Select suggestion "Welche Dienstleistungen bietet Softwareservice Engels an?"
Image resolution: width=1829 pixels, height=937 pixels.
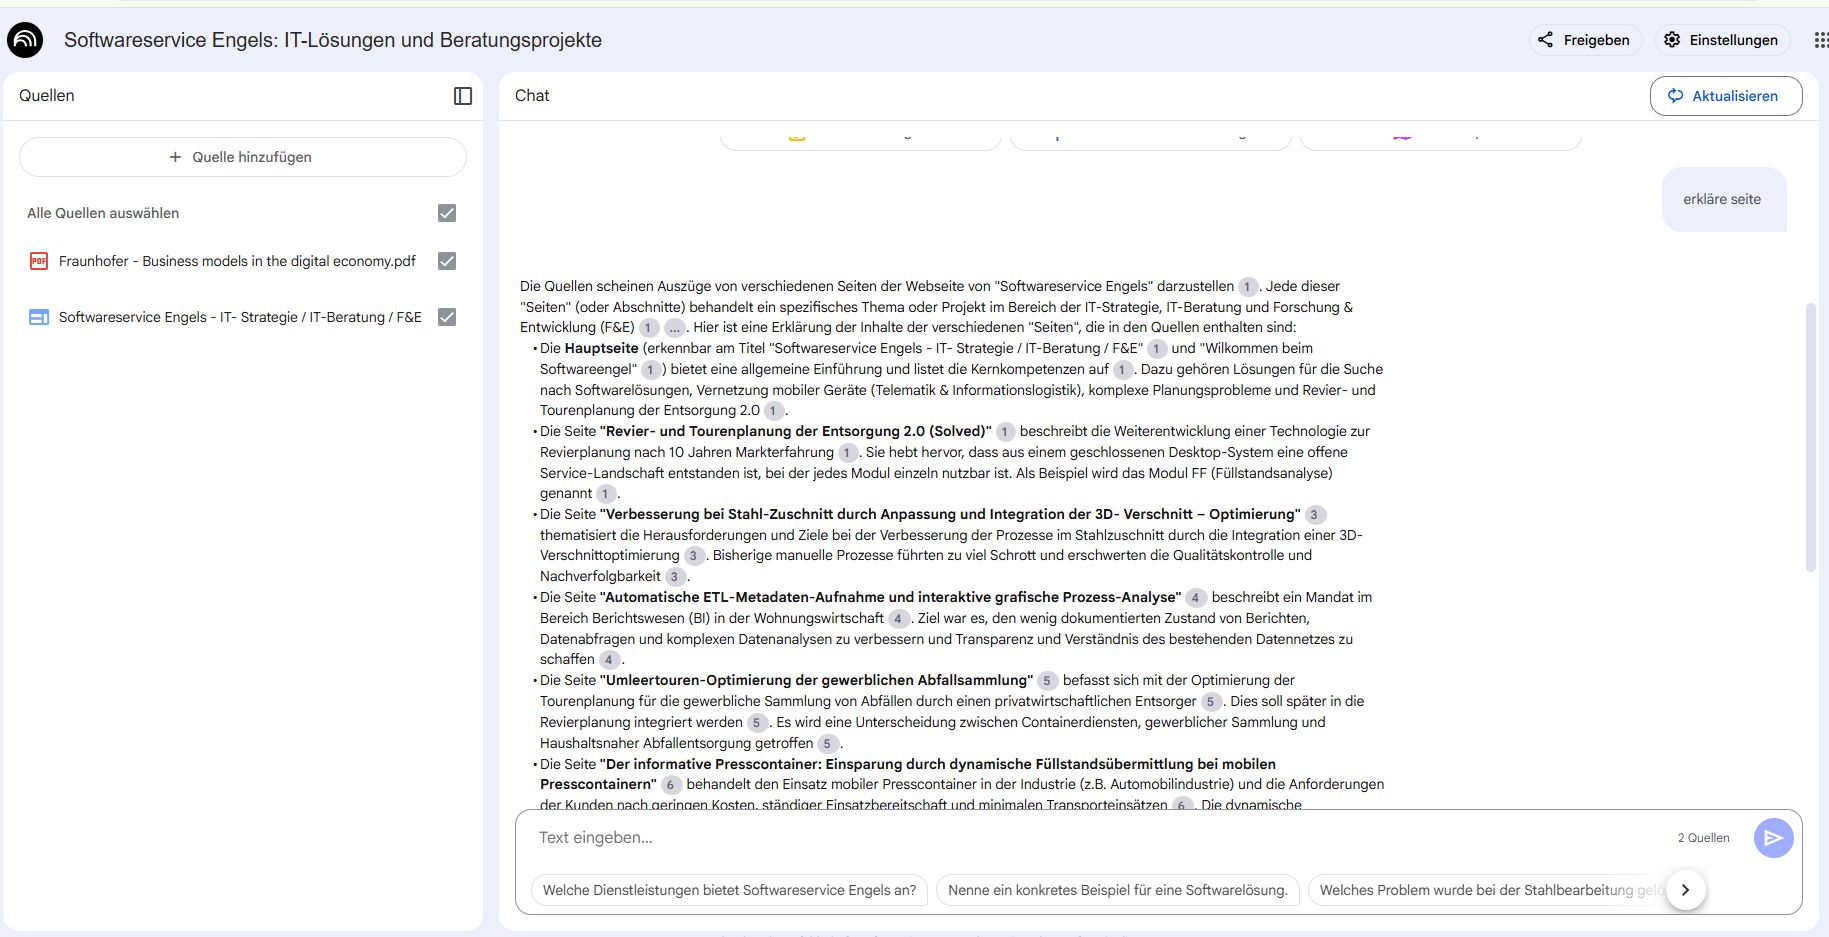729,890
